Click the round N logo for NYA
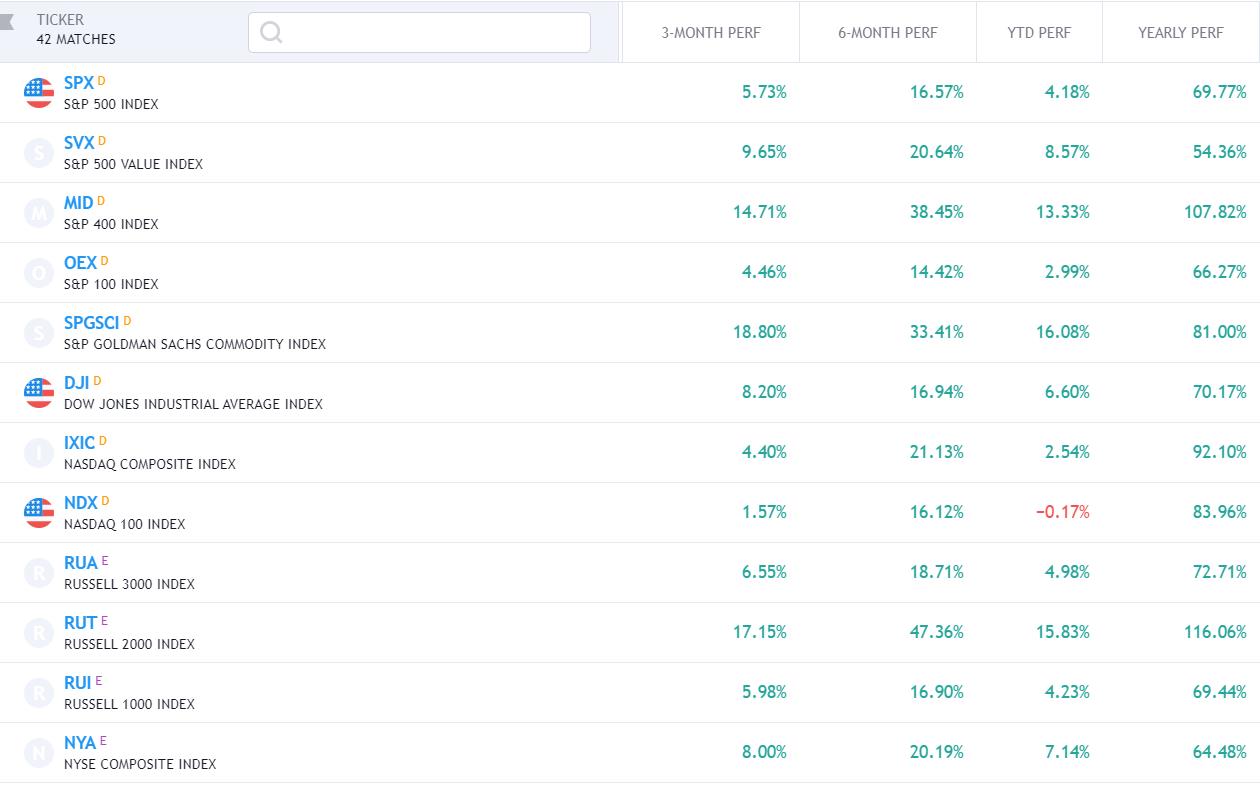This screenshot has width=1260, height=787. [39, 753]
